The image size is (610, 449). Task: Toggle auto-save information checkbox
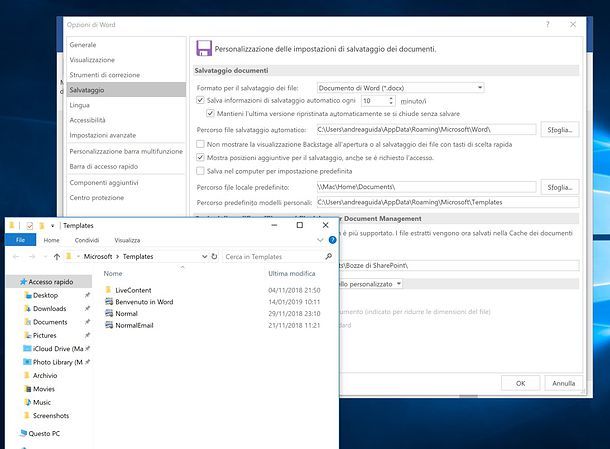[x=200, y=100]
